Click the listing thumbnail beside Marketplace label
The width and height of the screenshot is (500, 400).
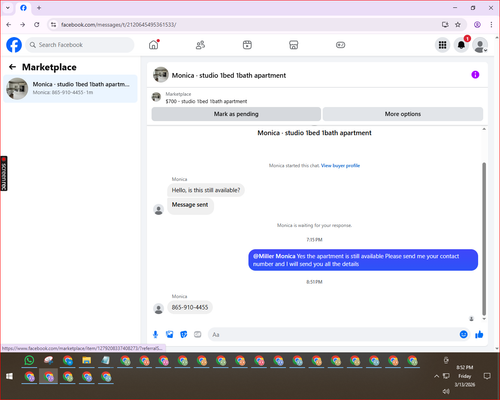[156, 97]
